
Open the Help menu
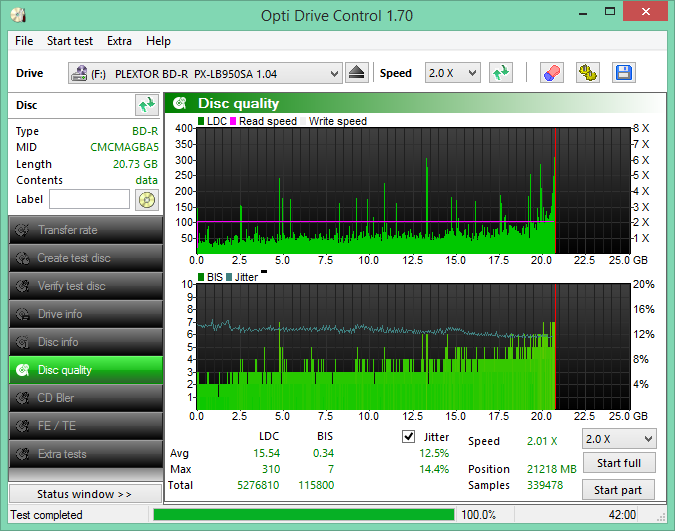click(x=158, y=41)
